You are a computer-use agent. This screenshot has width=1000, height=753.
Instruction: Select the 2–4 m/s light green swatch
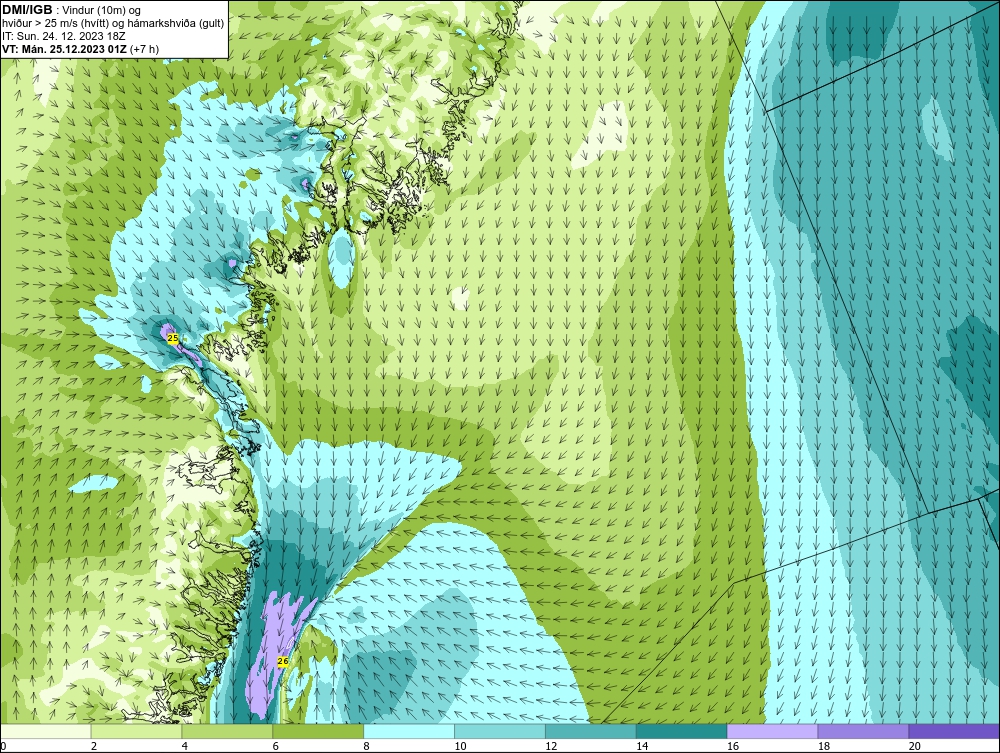tap(136, 731)
